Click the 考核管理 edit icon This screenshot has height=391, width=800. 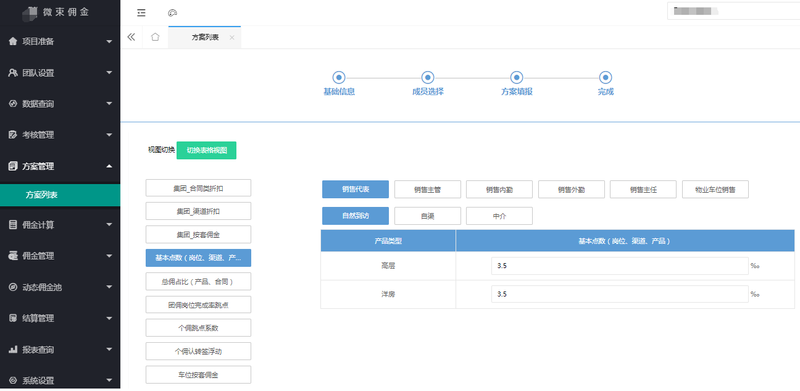[13, 135]
